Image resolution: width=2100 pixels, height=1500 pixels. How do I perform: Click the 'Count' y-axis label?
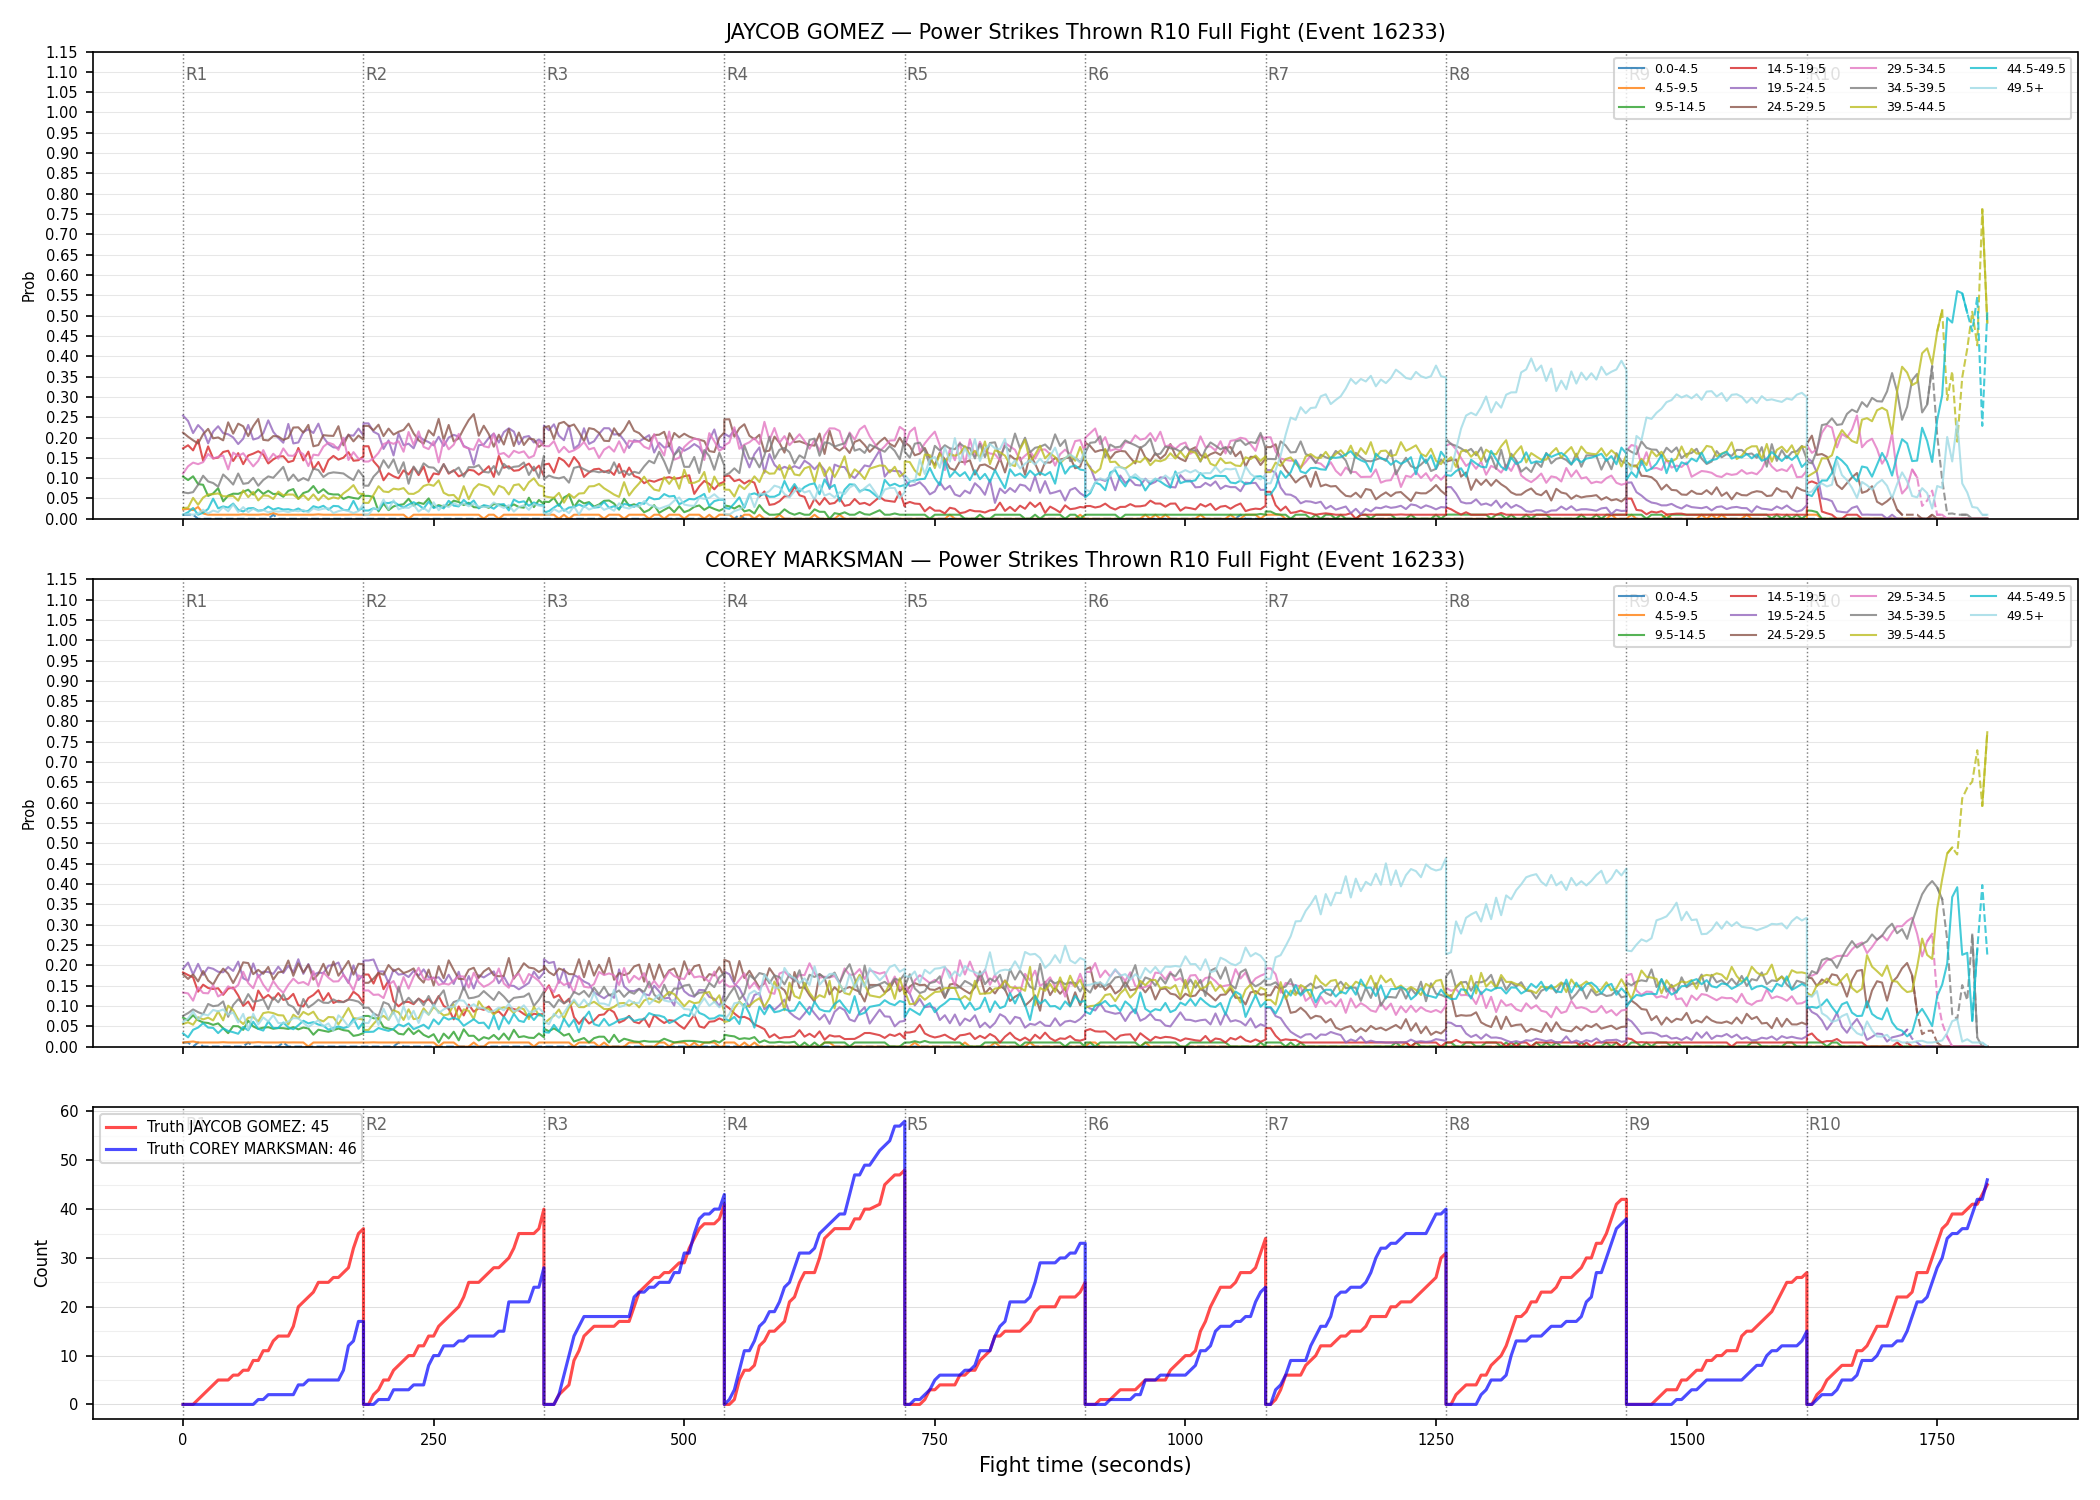41,1263
